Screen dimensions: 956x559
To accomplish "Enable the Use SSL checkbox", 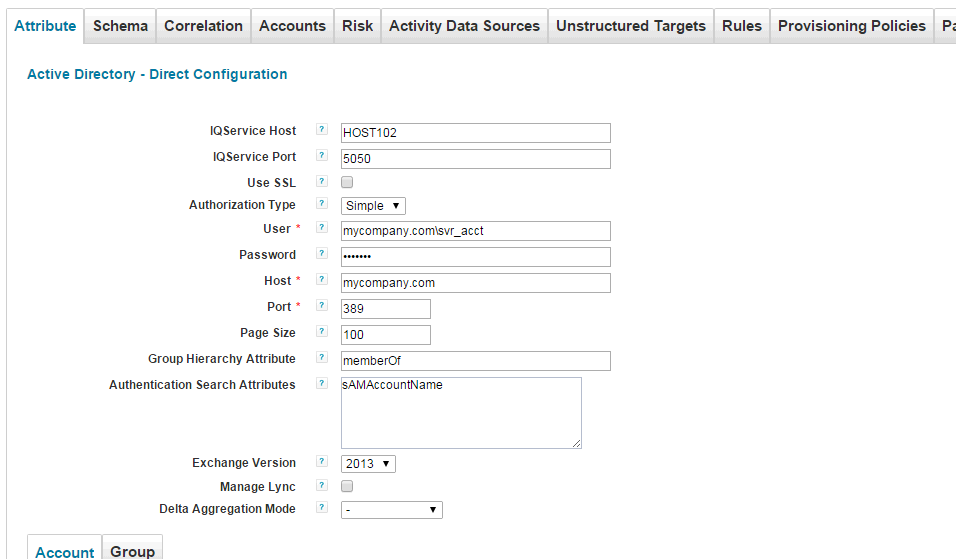I will click(347, 183).
